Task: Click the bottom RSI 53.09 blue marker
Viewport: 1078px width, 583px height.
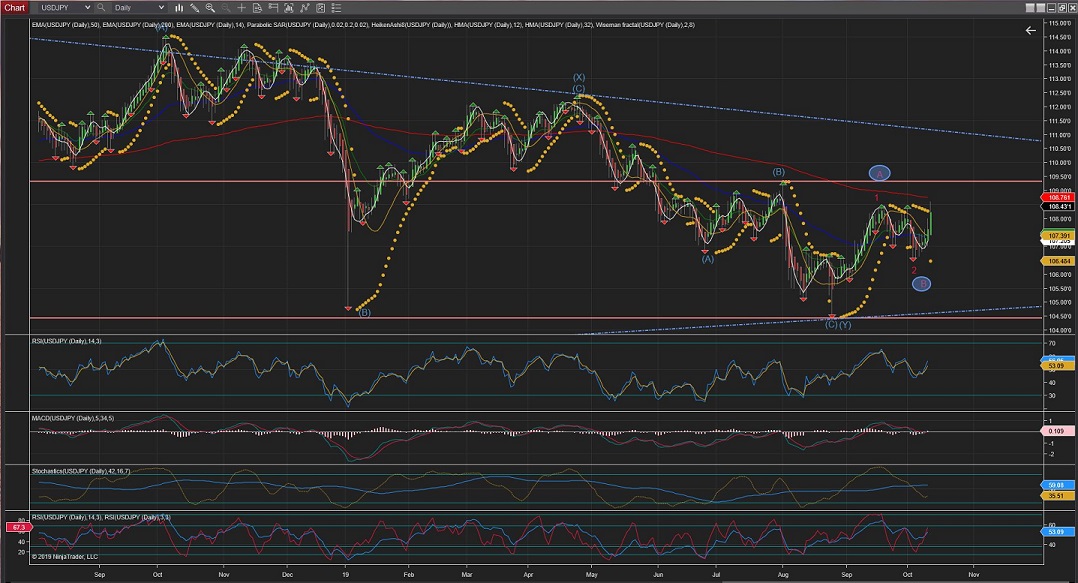Action: [1057, 531]
